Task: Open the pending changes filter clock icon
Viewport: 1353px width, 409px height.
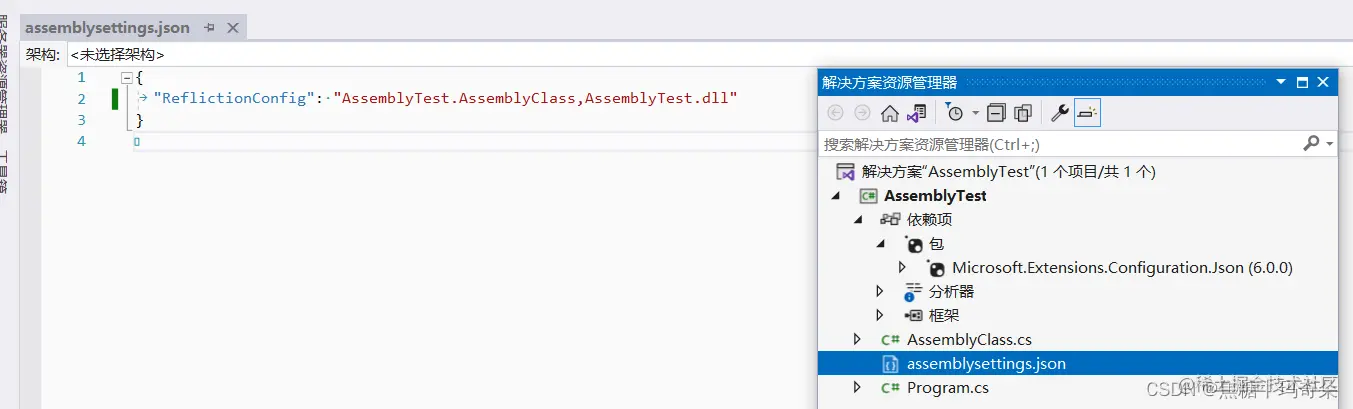Action: tap(955, 113)
